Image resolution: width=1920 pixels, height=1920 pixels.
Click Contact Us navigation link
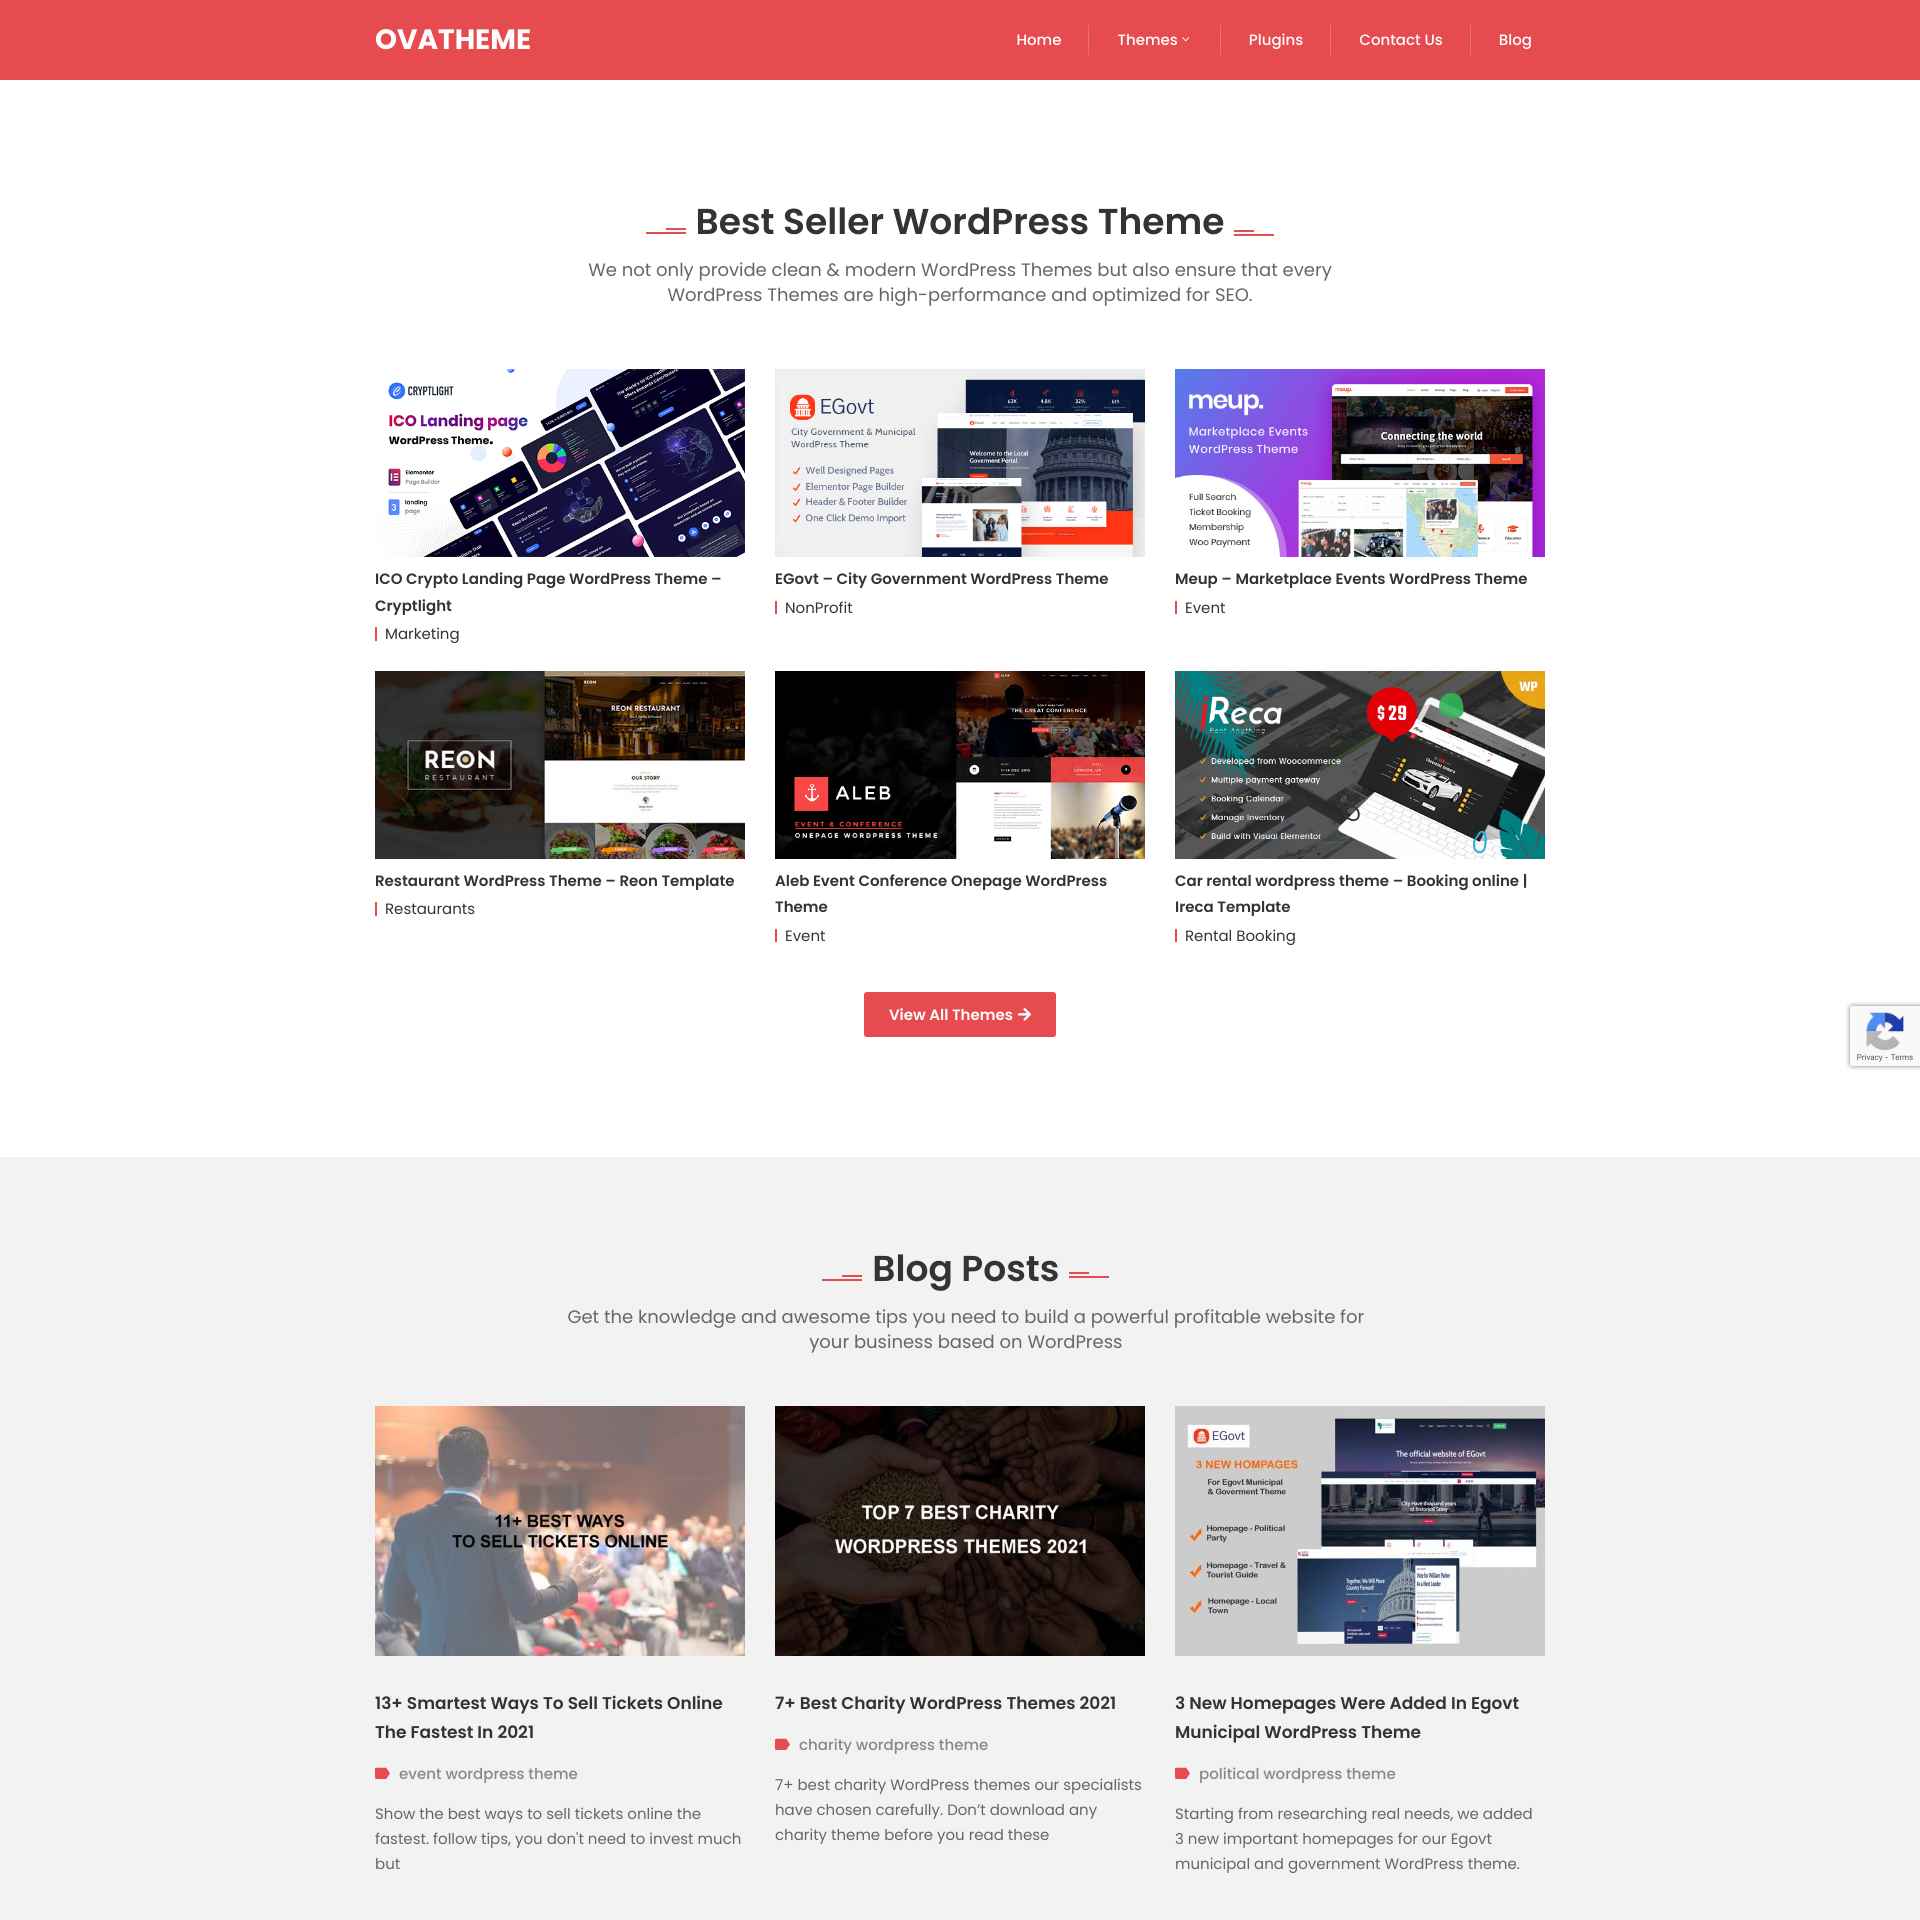[1400, 39]
